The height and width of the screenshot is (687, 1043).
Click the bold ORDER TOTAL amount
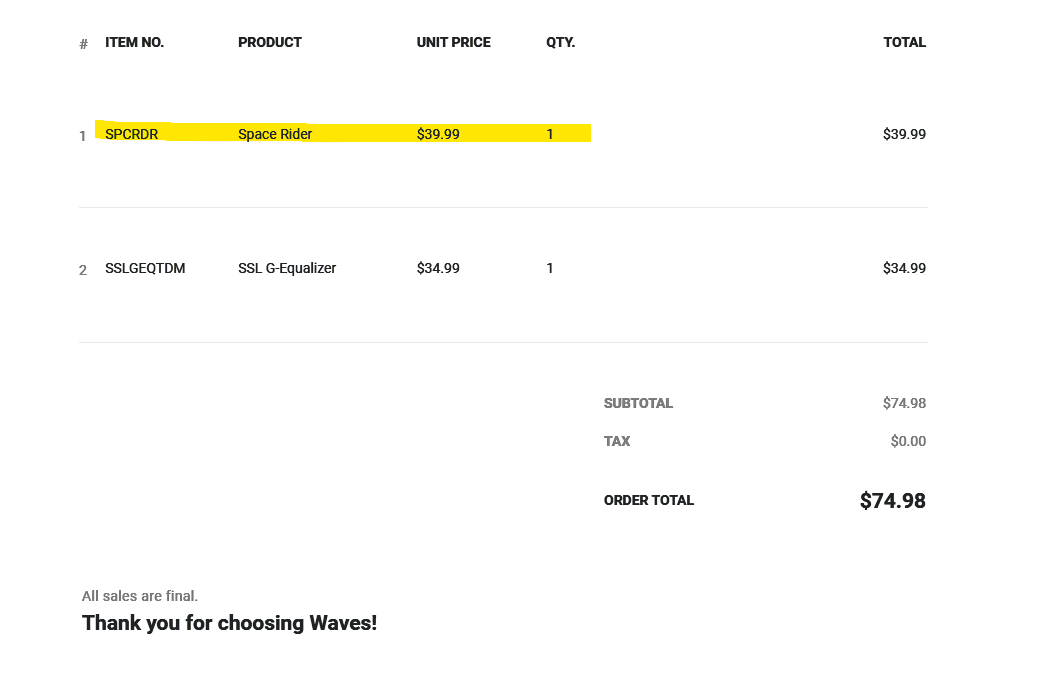click(x=893, y=501)
